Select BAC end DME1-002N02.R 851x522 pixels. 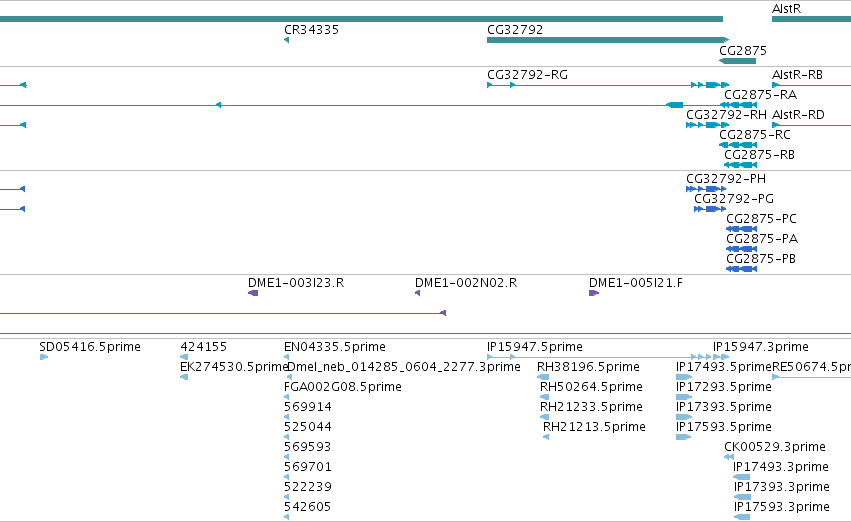tap(466, 283)
